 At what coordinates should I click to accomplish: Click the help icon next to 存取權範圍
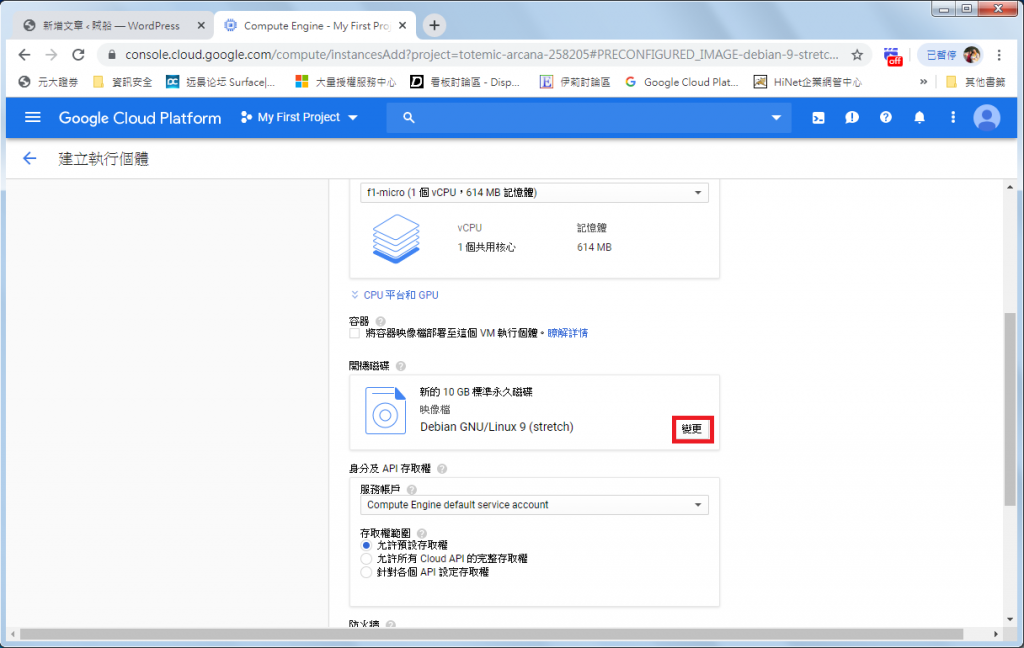coord(422,534)
